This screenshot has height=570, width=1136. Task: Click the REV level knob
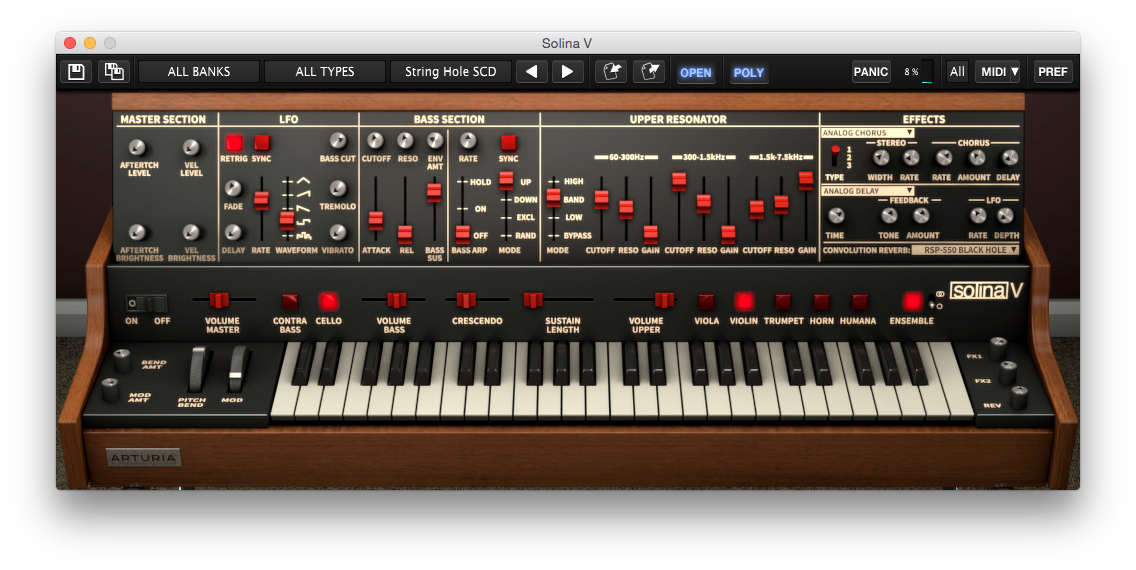coord(1019,398)
